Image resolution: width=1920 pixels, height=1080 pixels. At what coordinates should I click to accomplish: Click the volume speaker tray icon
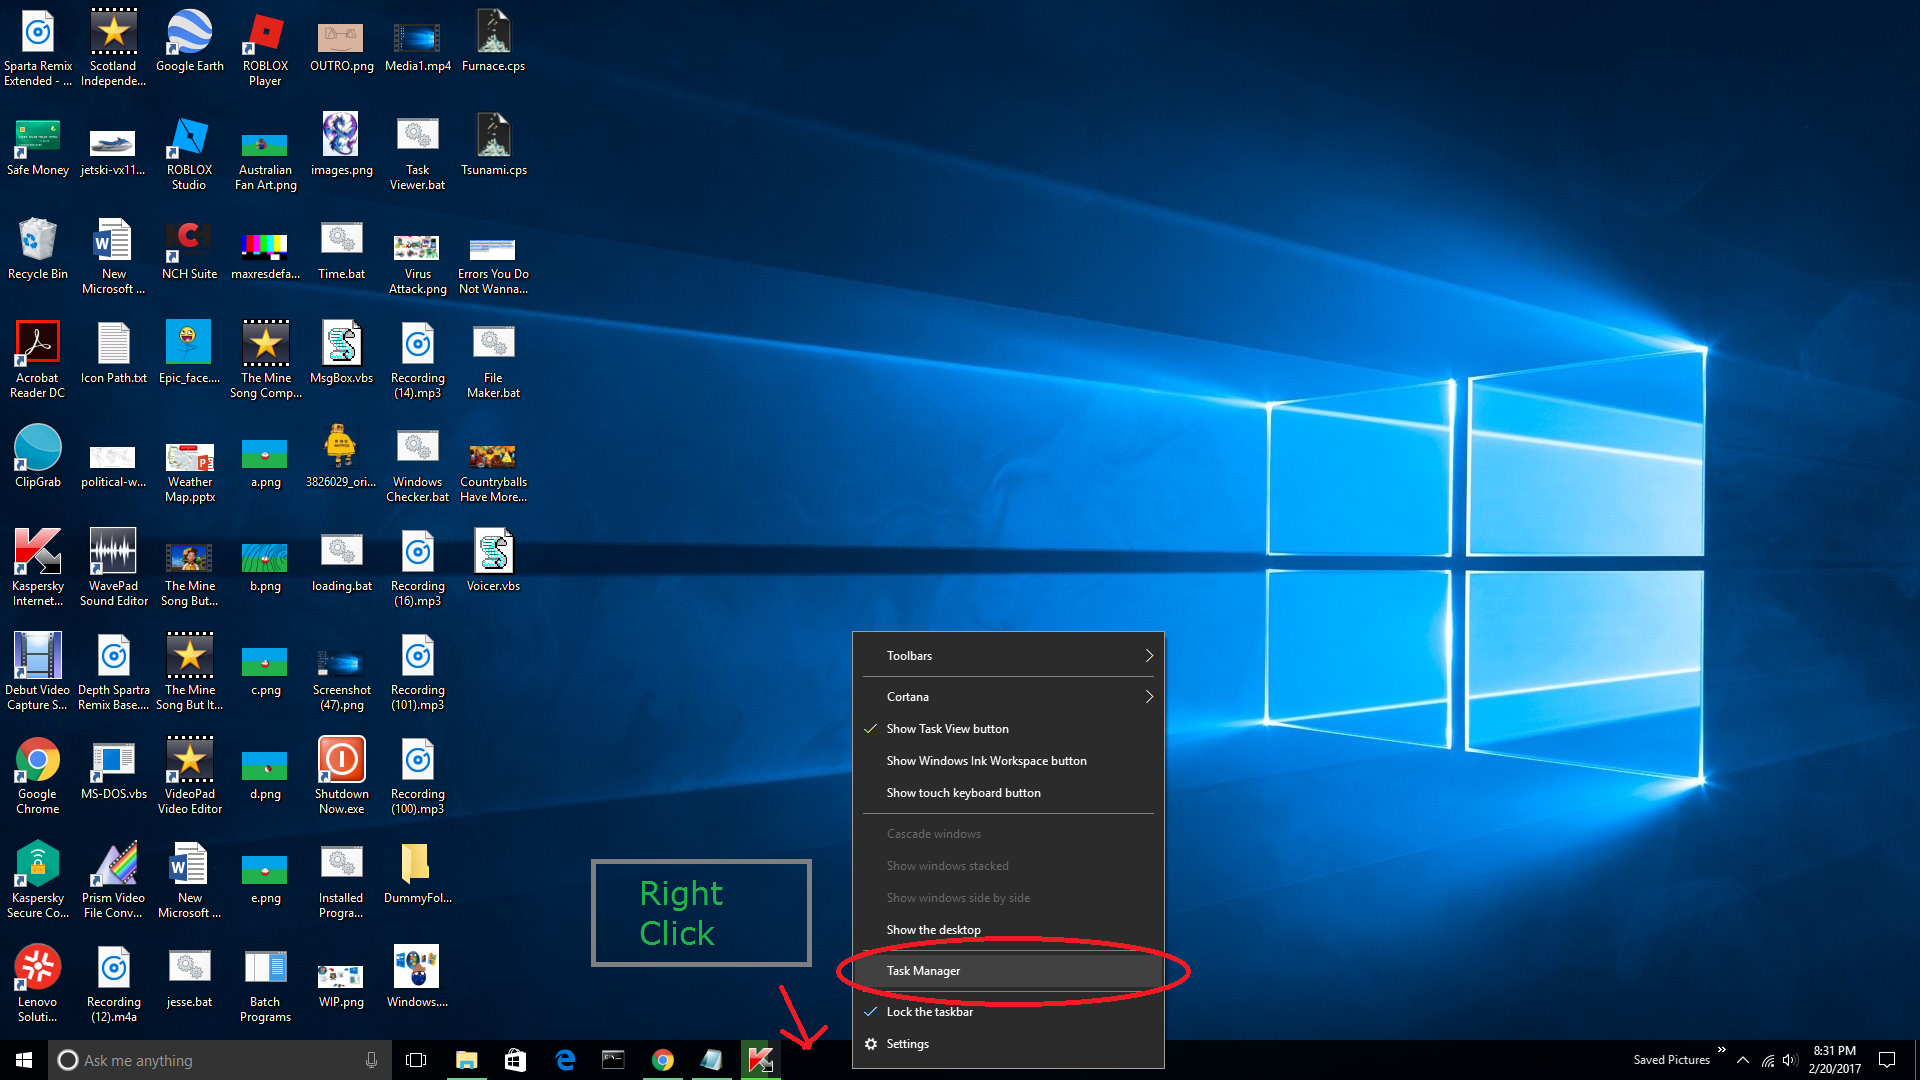(1790, 1060)
